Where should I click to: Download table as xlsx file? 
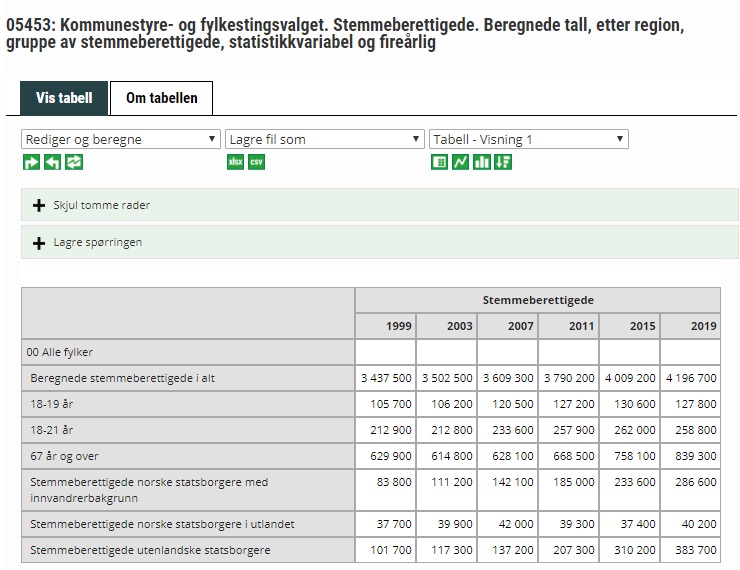pyautogui.click(x=235, y=162)
